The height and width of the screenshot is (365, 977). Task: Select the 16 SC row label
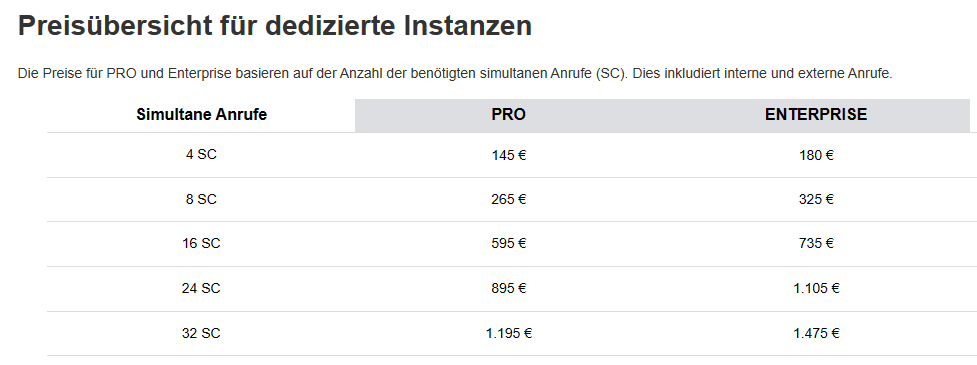tap(201, 244)
